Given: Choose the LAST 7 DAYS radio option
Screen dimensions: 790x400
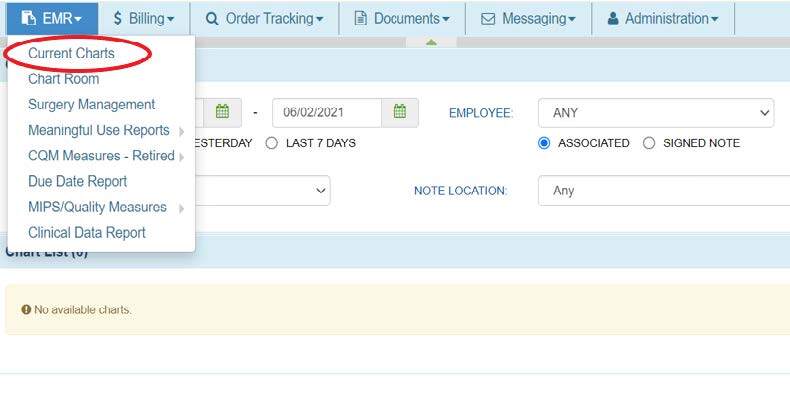Looking at the screenshot, I should (x=272, y=143).
